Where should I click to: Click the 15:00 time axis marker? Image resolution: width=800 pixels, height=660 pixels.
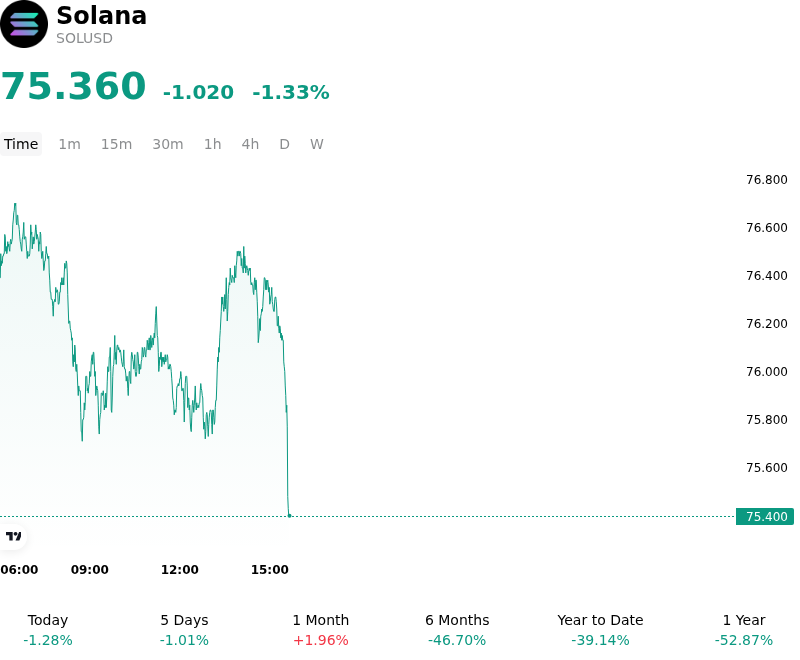(x=270, y=570)
